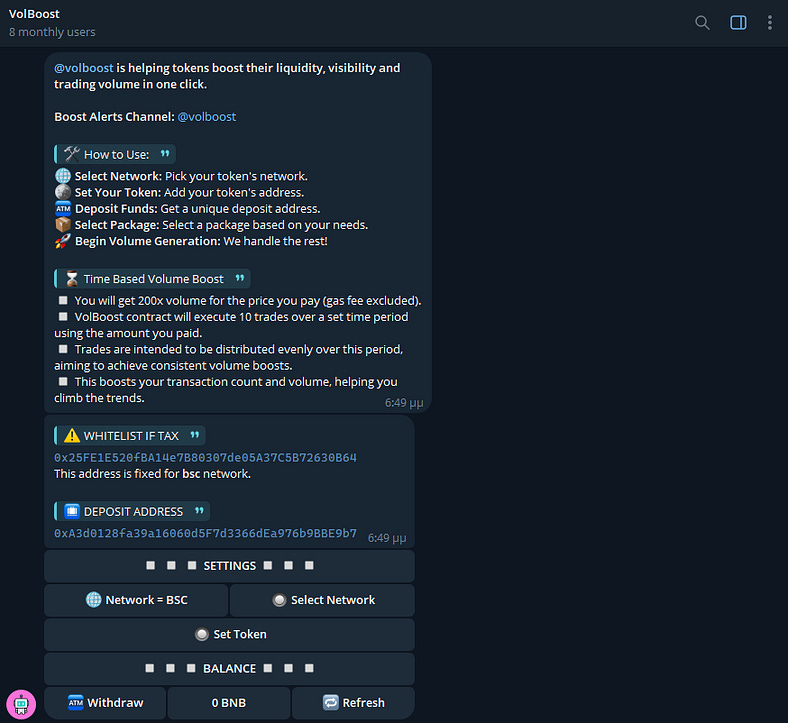The image size is (788, 723).
Task: Open the three-dot more options menu
Action: (x=769, y=23)
